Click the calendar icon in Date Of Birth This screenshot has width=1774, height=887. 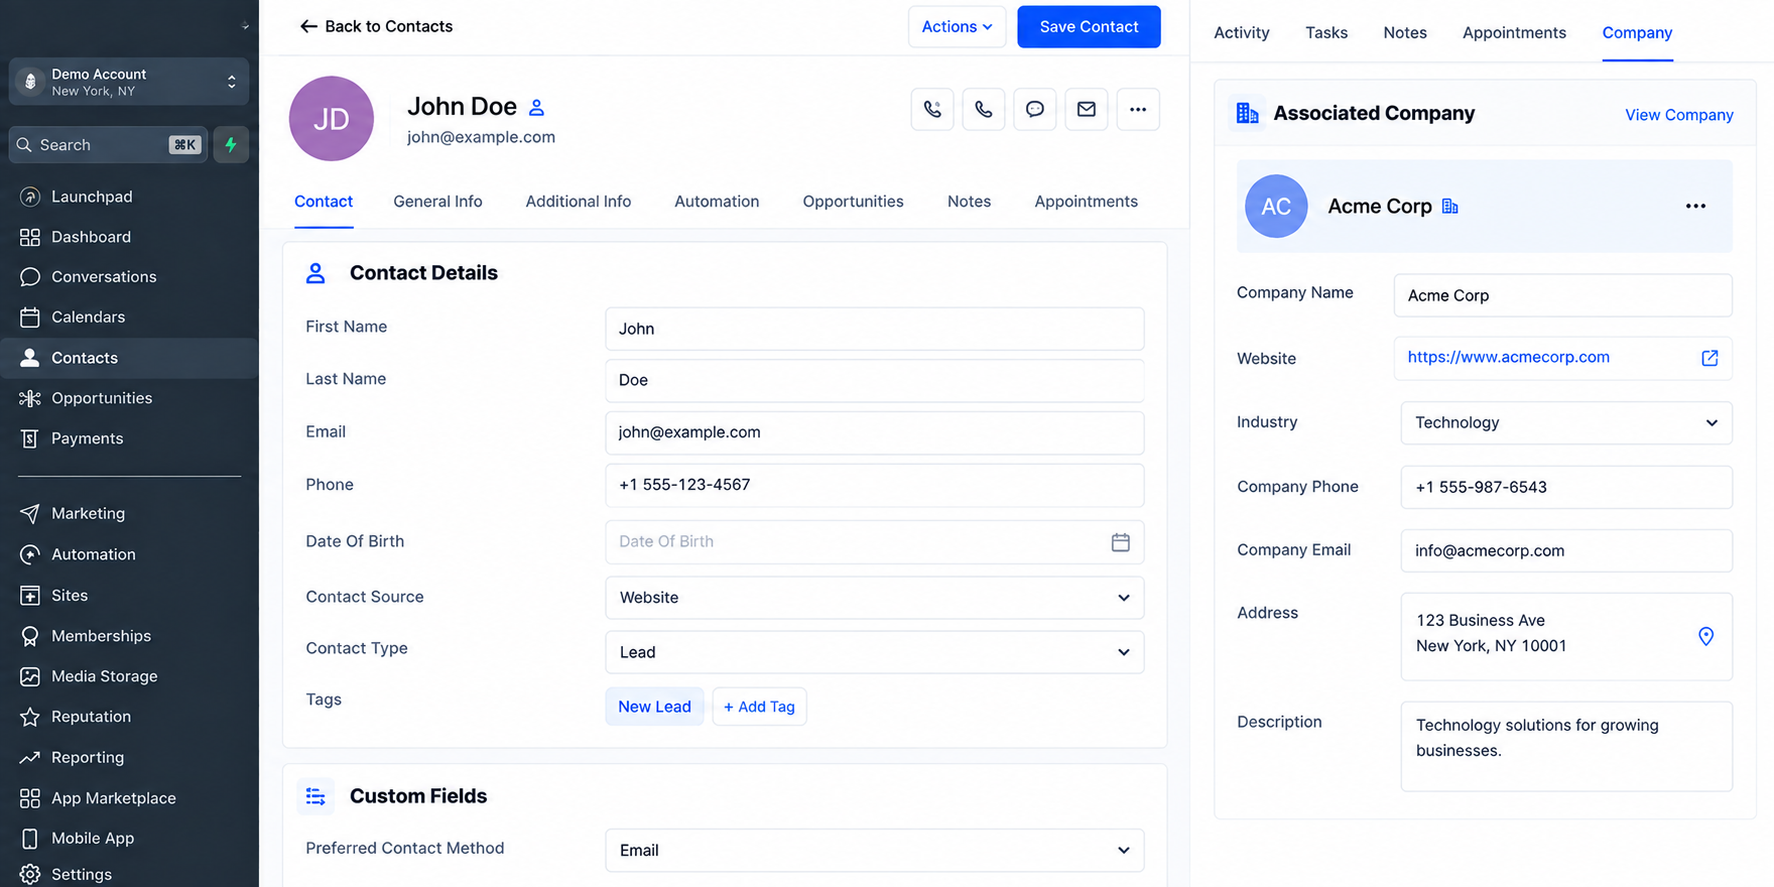coord(1121,542)
